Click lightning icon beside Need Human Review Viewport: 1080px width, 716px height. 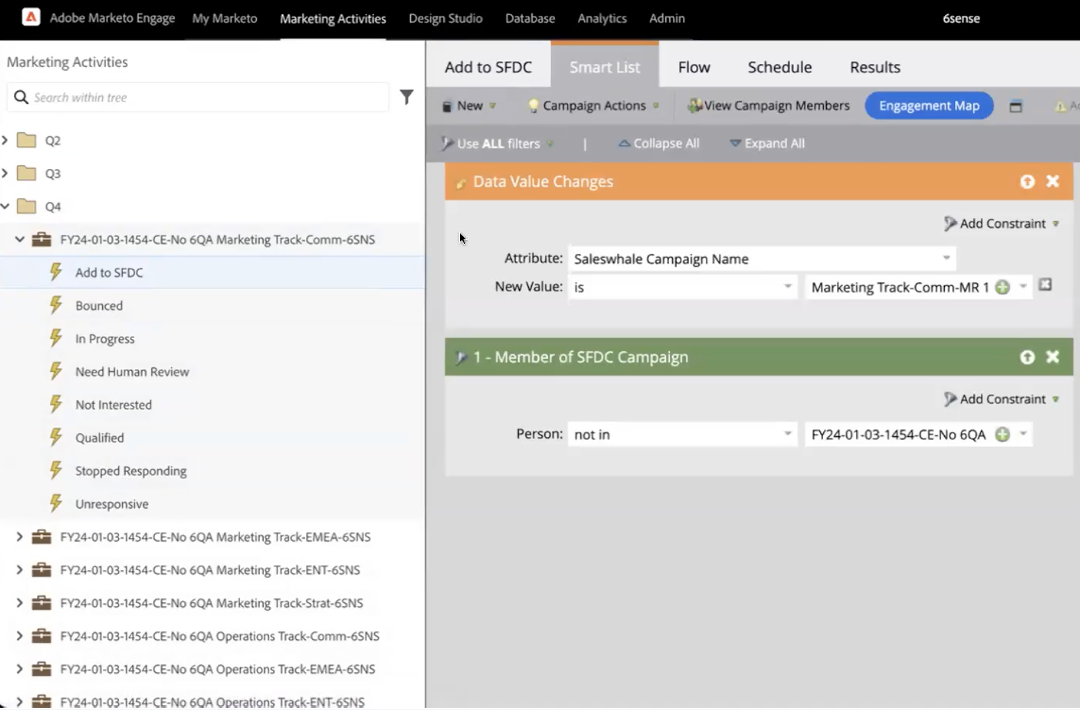point(56,371)
